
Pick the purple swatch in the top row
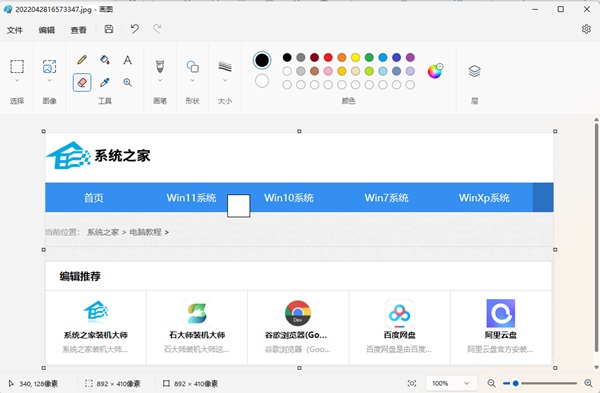pos(410,57)
